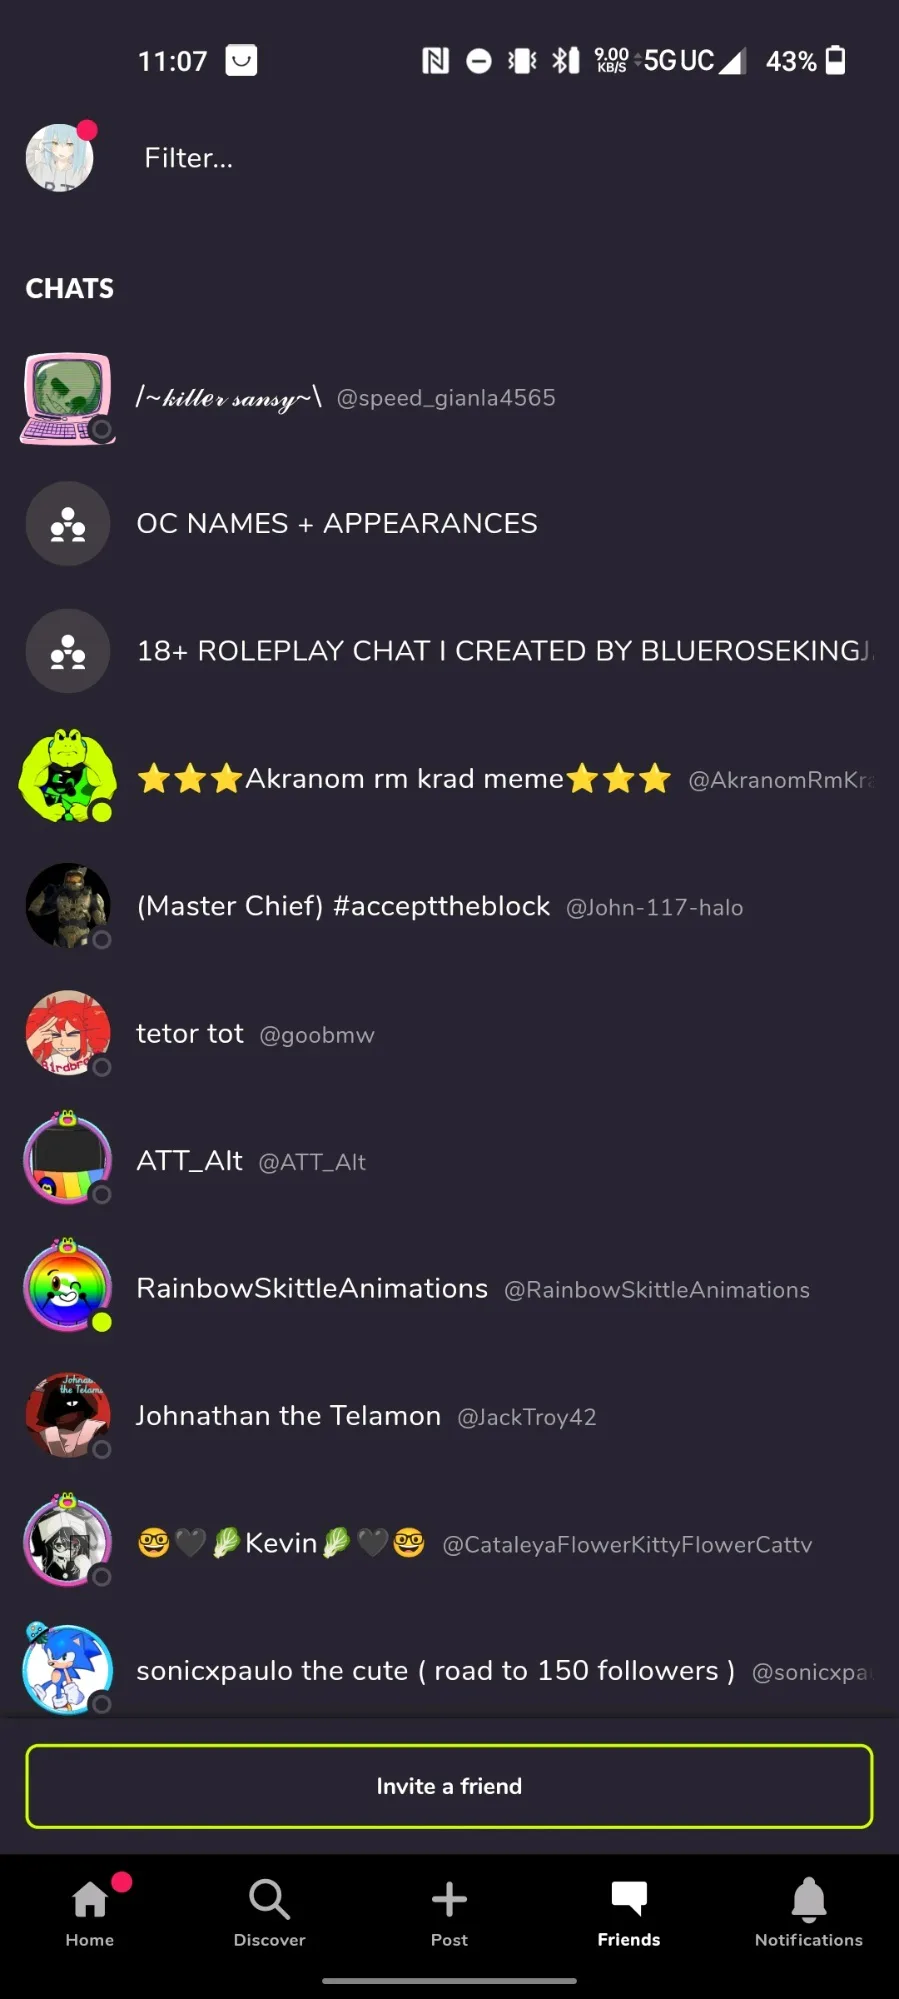The image size is (899, 1999).
Task: Tap the Invite a friend button
Action: pyautogui.click(x=449, y=1786)
